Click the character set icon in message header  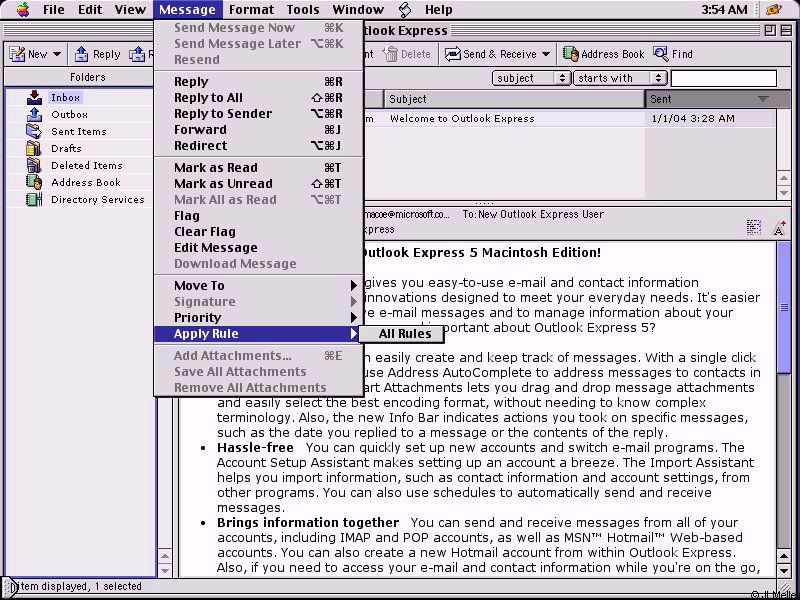click(754, 227)
